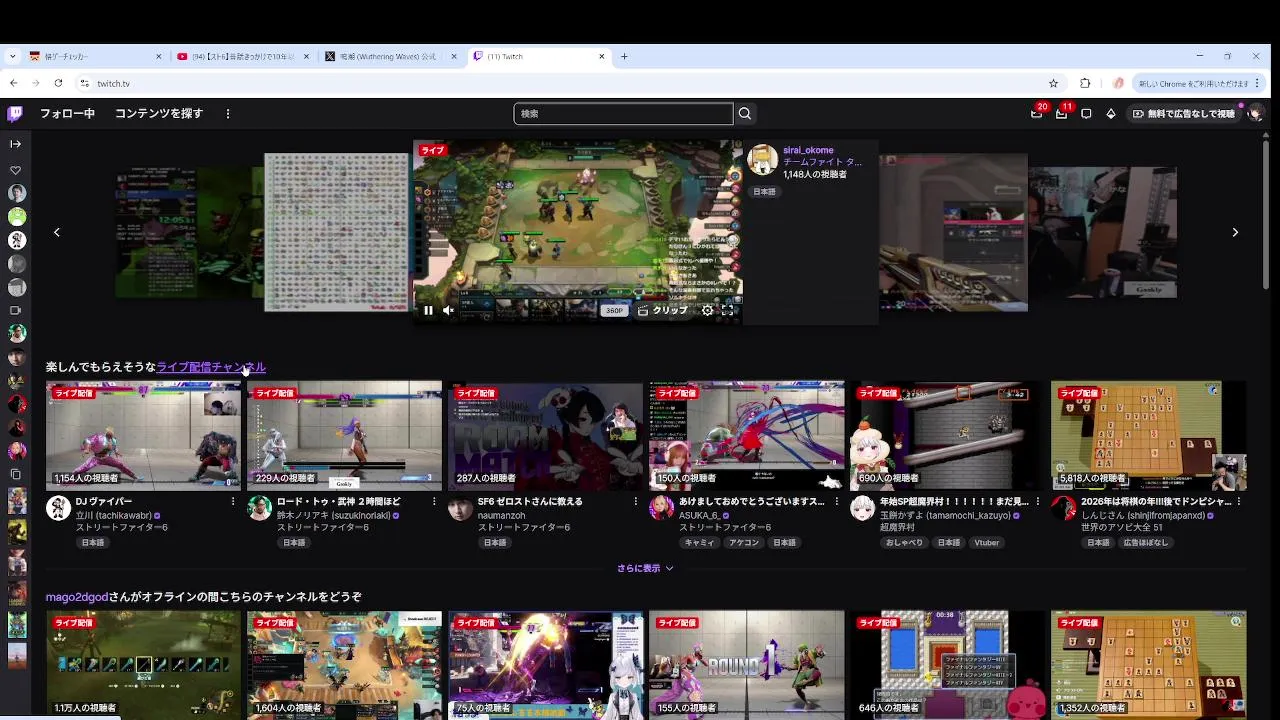
Task: Click tachikawabr's avatar next to DJ ヴァイパー
Action: click(58, 508)
